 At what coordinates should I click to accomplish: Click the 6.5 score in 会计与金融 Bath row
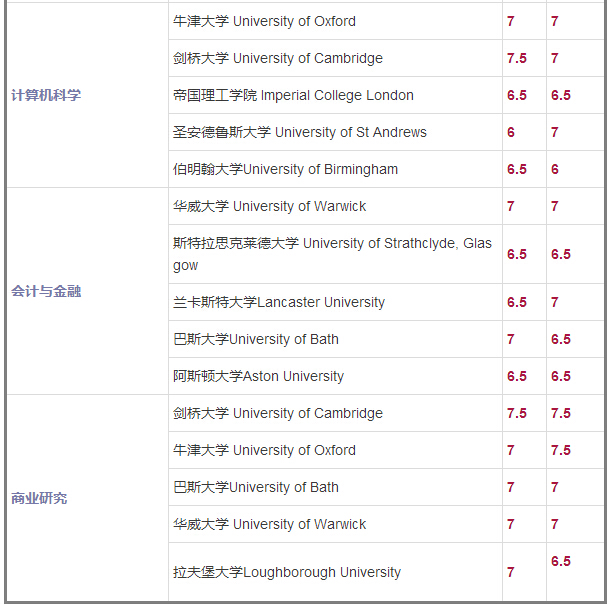pyautogui.click(x=561, y=339)
